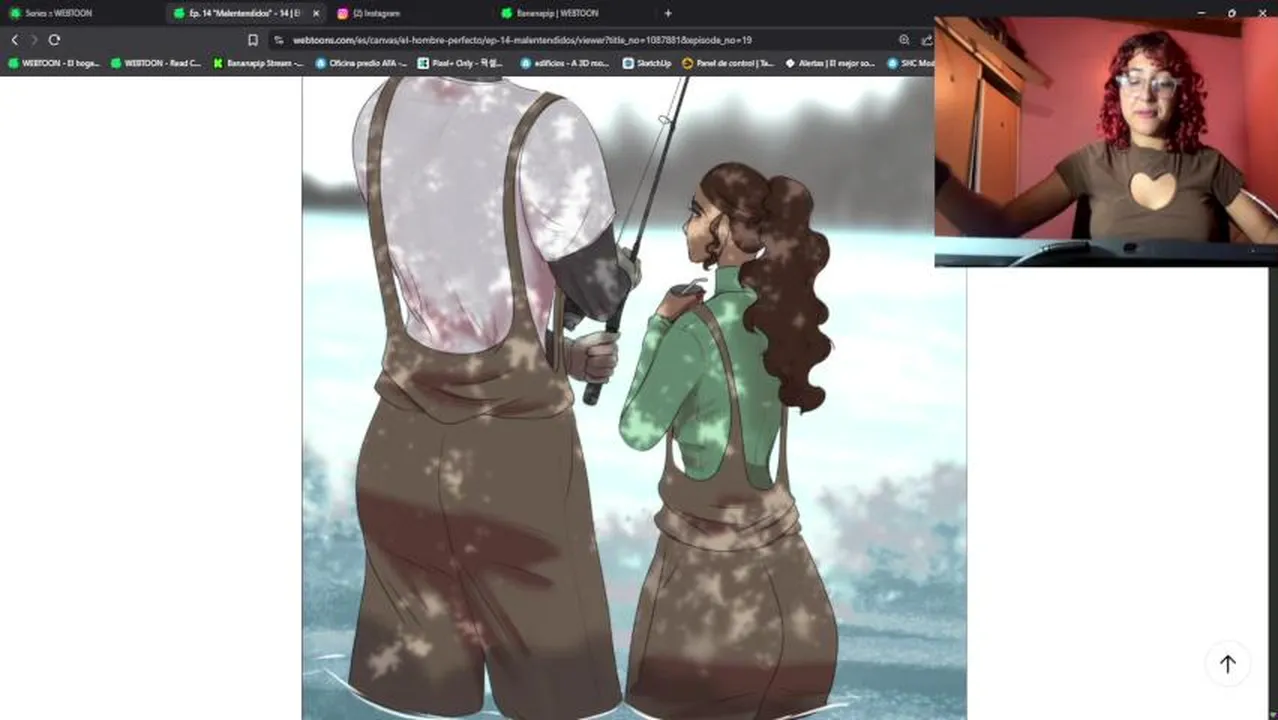
Task: Open Oficina predio AFA bookmark
Action: coord(361,63)
